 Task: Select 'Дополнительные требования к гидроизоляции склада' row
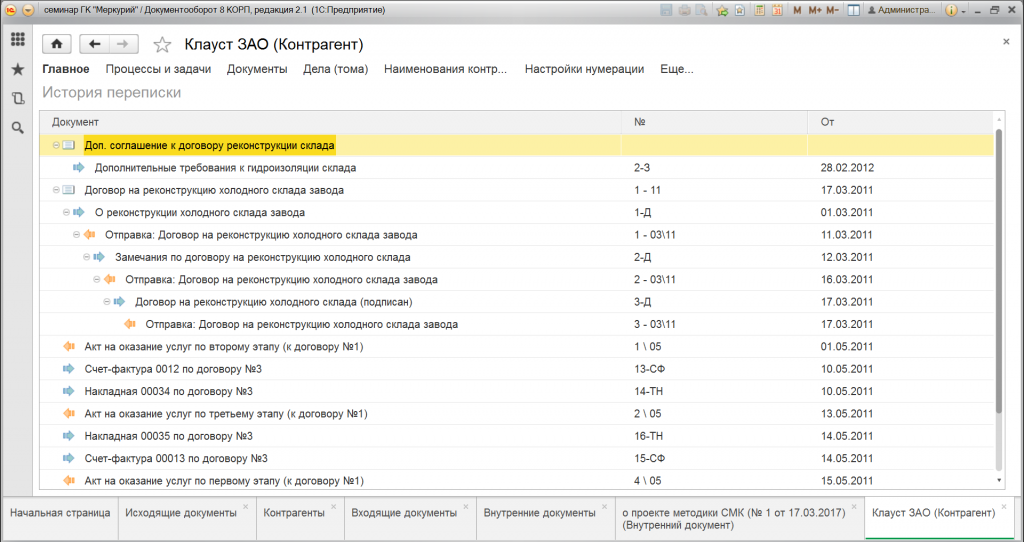pyautogui.click(x=517, y=168)
